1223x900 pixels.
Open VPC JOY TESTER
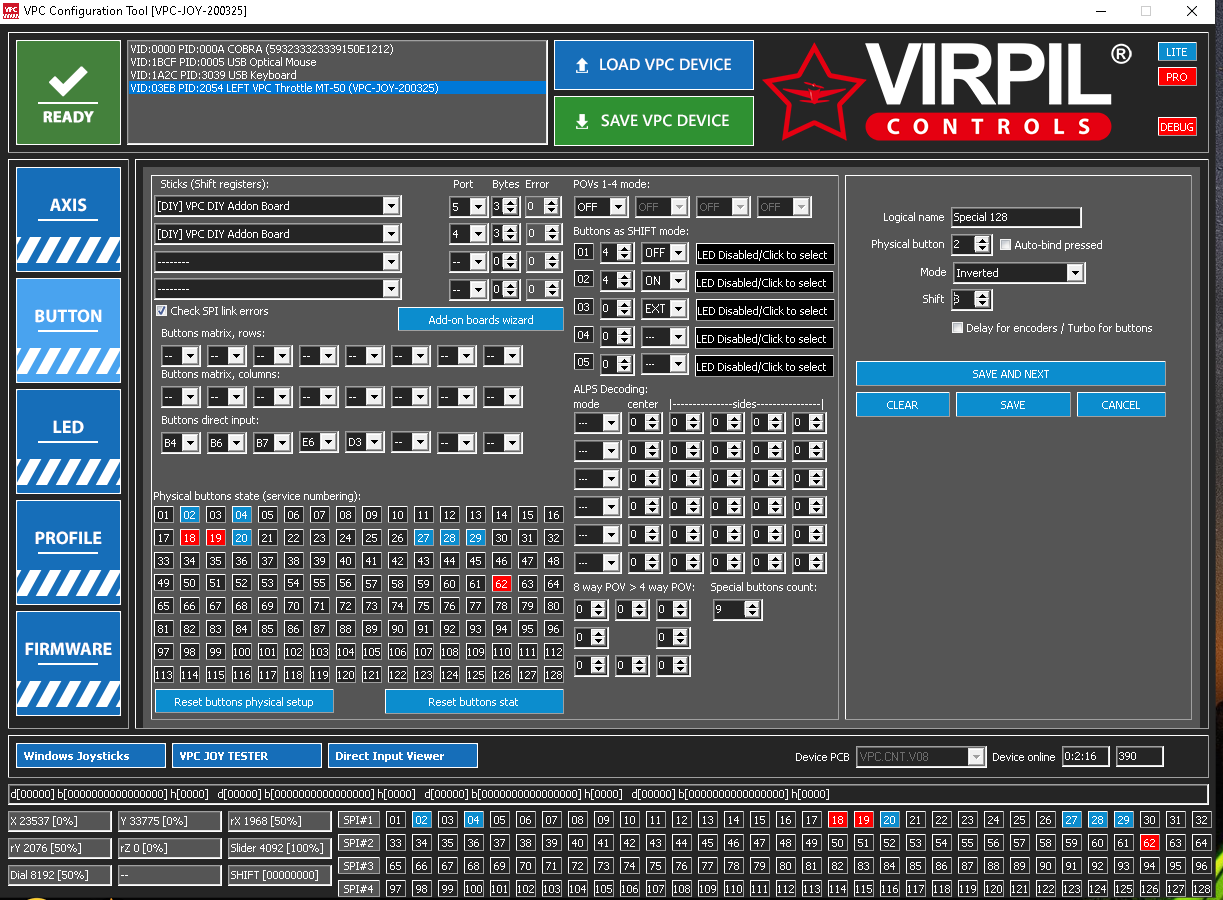point(247,756)
